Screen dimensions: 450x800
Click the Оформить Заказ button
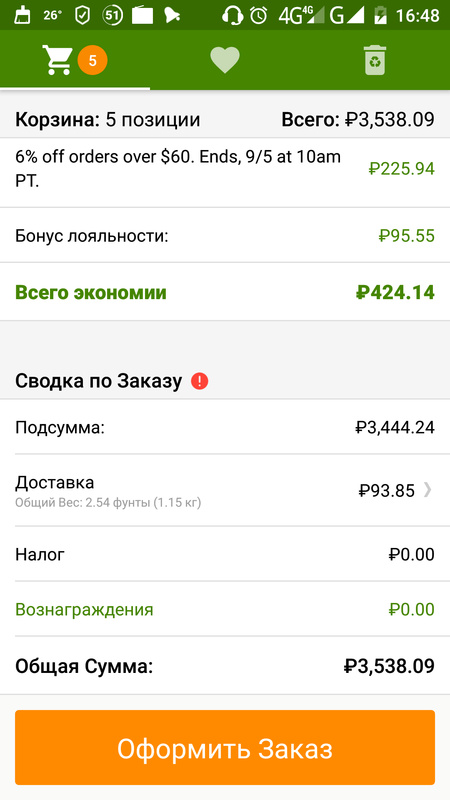[x=225, y=747]
